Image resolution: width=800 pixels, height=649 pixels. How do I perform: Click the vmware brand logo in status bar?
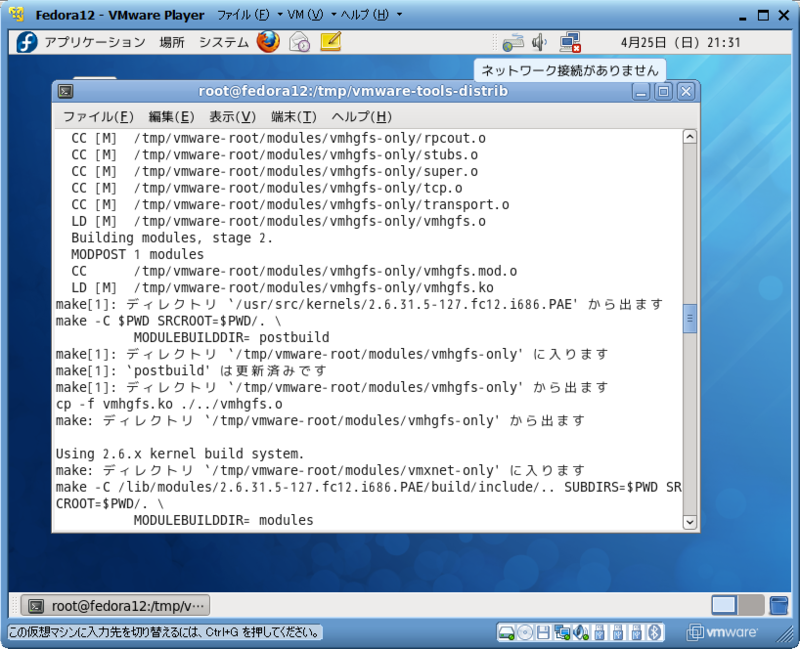722,633
